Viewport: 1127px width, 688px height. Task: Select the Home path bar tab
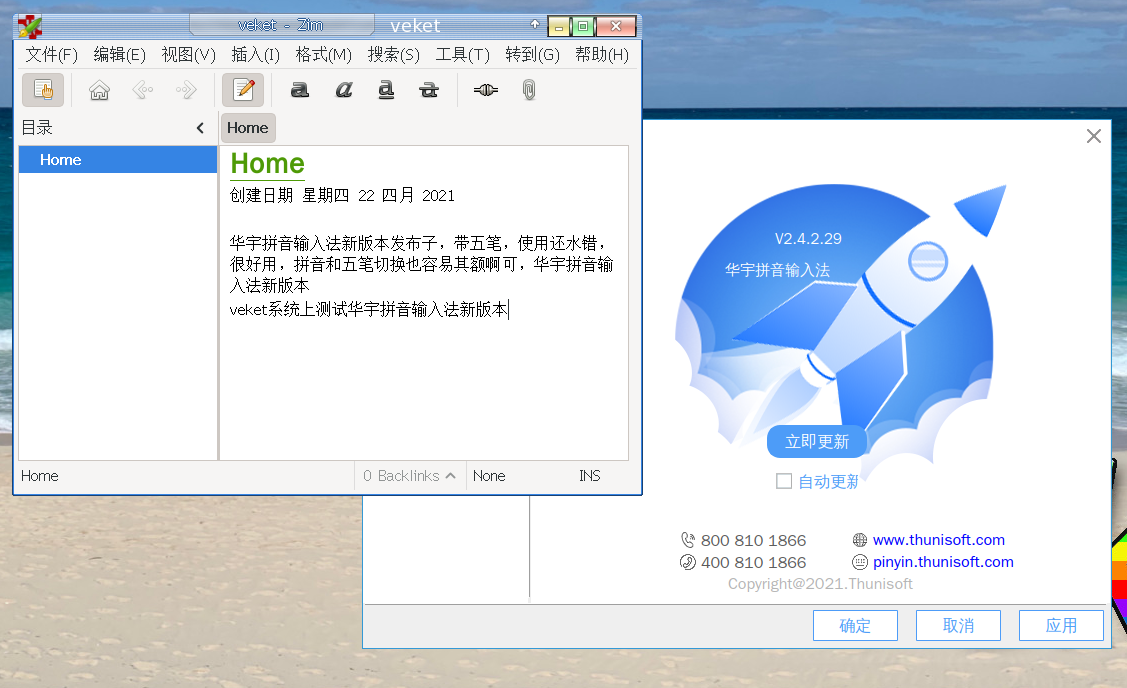click(248, 128)
